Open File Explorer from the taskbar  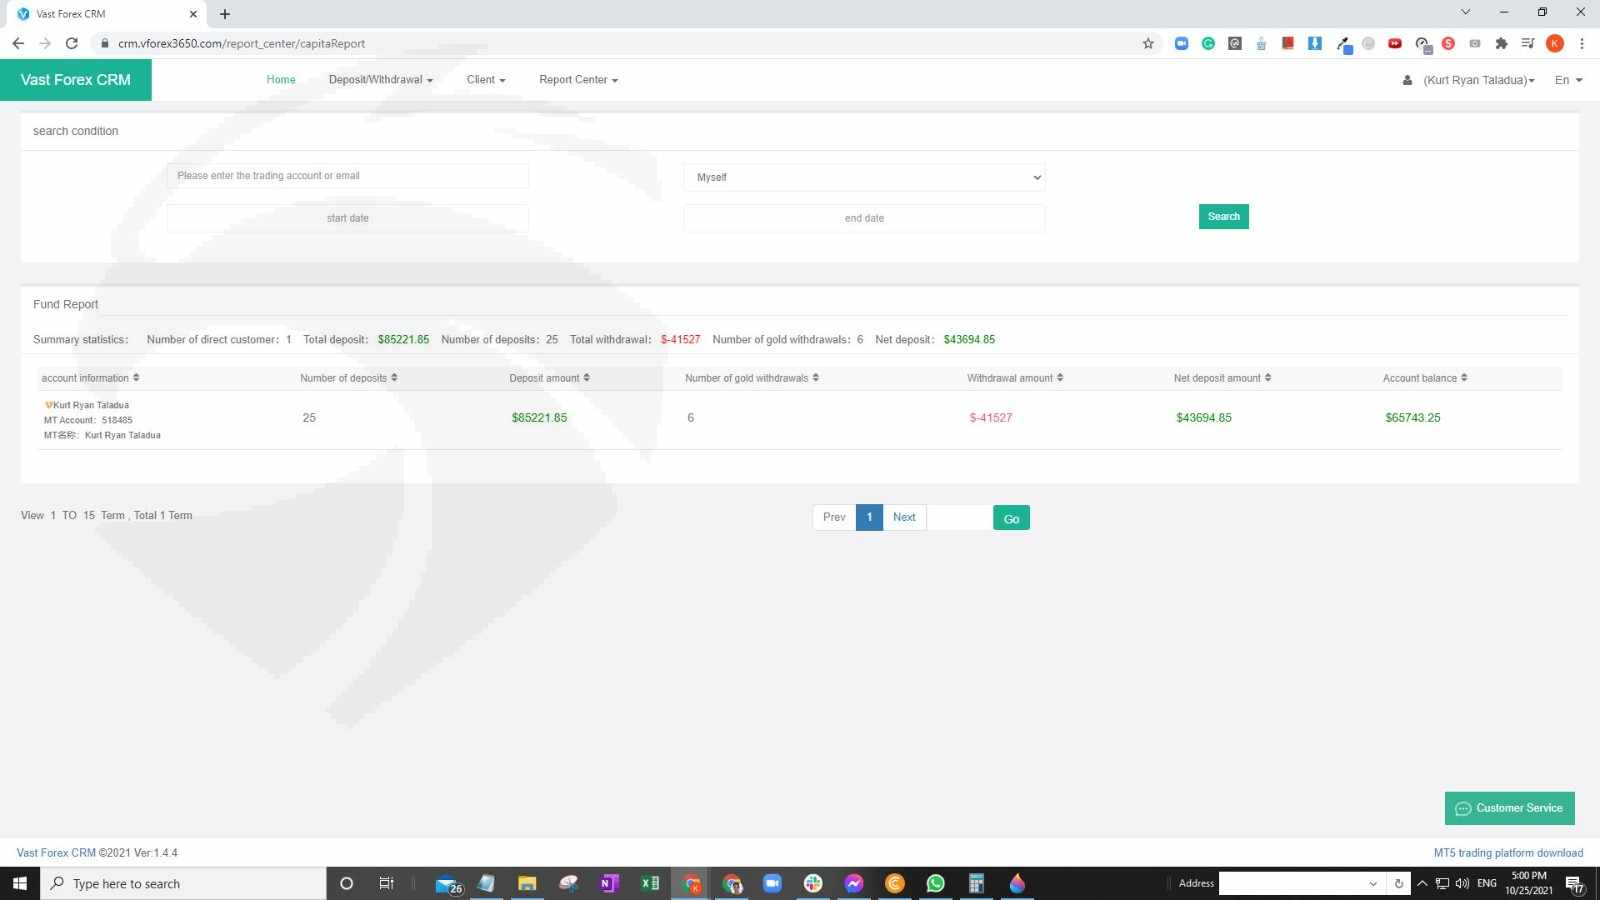527,883
